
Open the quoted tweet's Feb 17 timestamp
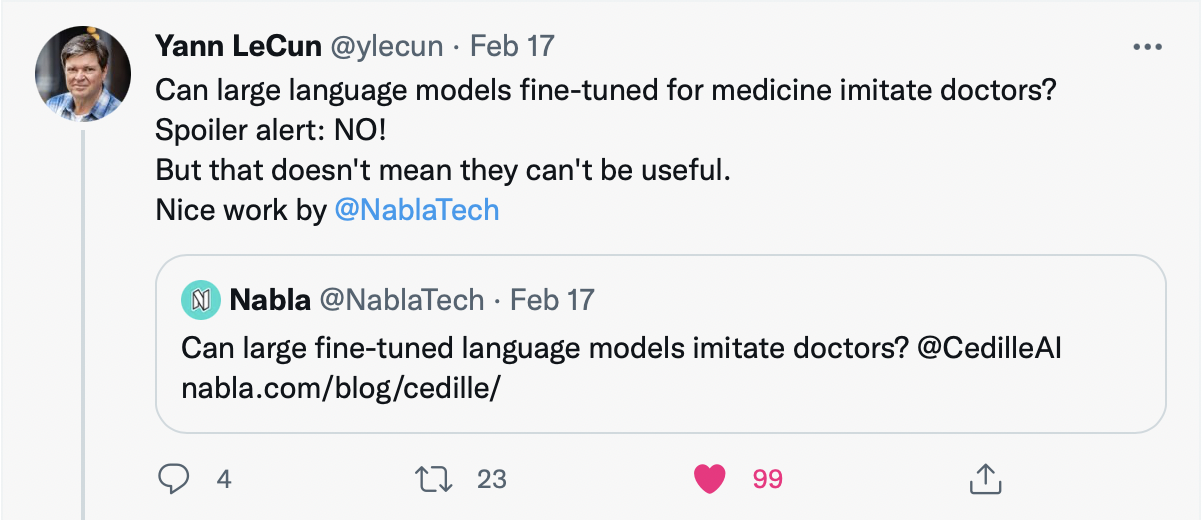pyautogui.click(x=553, y=299)
